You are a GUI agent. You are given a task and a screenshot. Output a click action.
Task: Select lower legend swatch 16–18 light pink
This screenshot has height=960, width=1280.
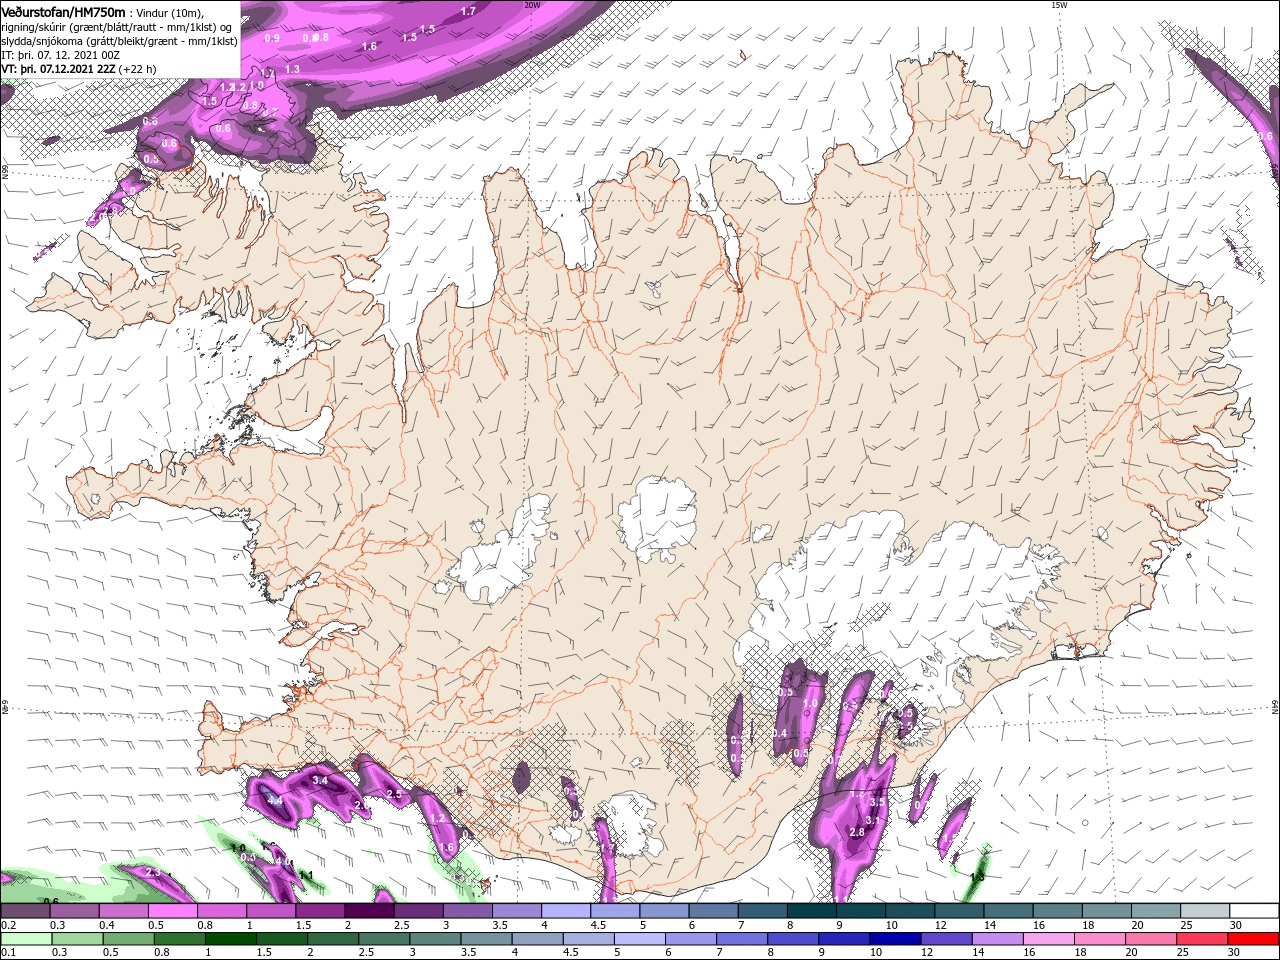1050,939
